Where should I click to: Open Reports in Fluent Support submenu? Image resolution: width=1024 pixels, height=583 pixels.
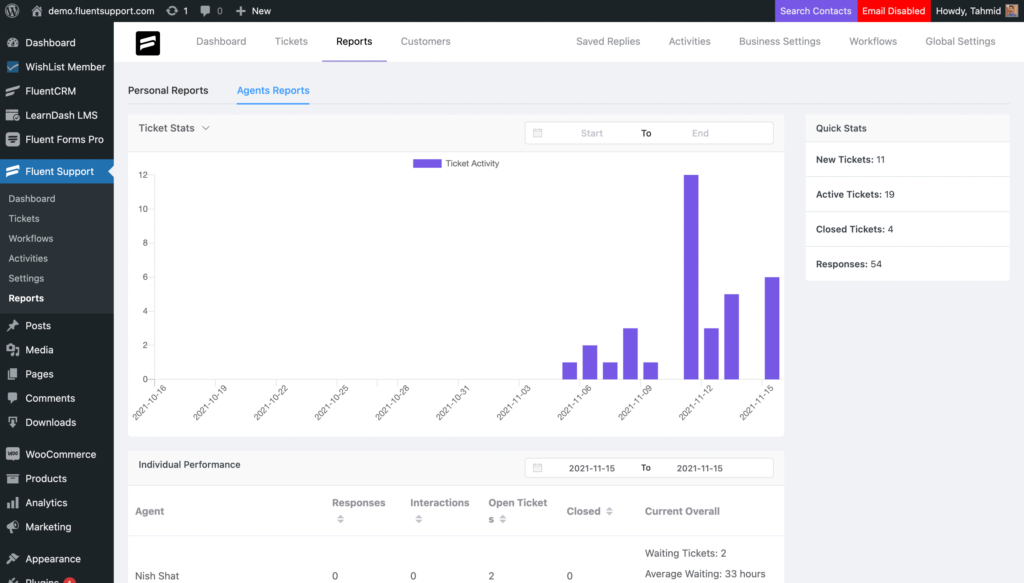pyautogui.click(x=26, y=298)
